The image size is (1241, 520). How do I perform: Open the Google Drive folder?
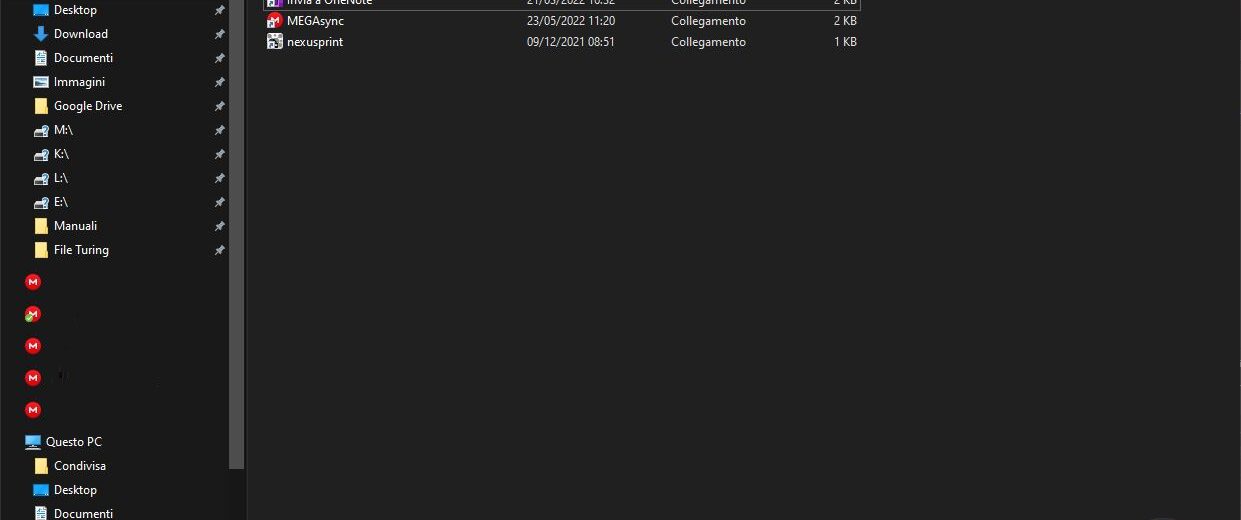87,106
